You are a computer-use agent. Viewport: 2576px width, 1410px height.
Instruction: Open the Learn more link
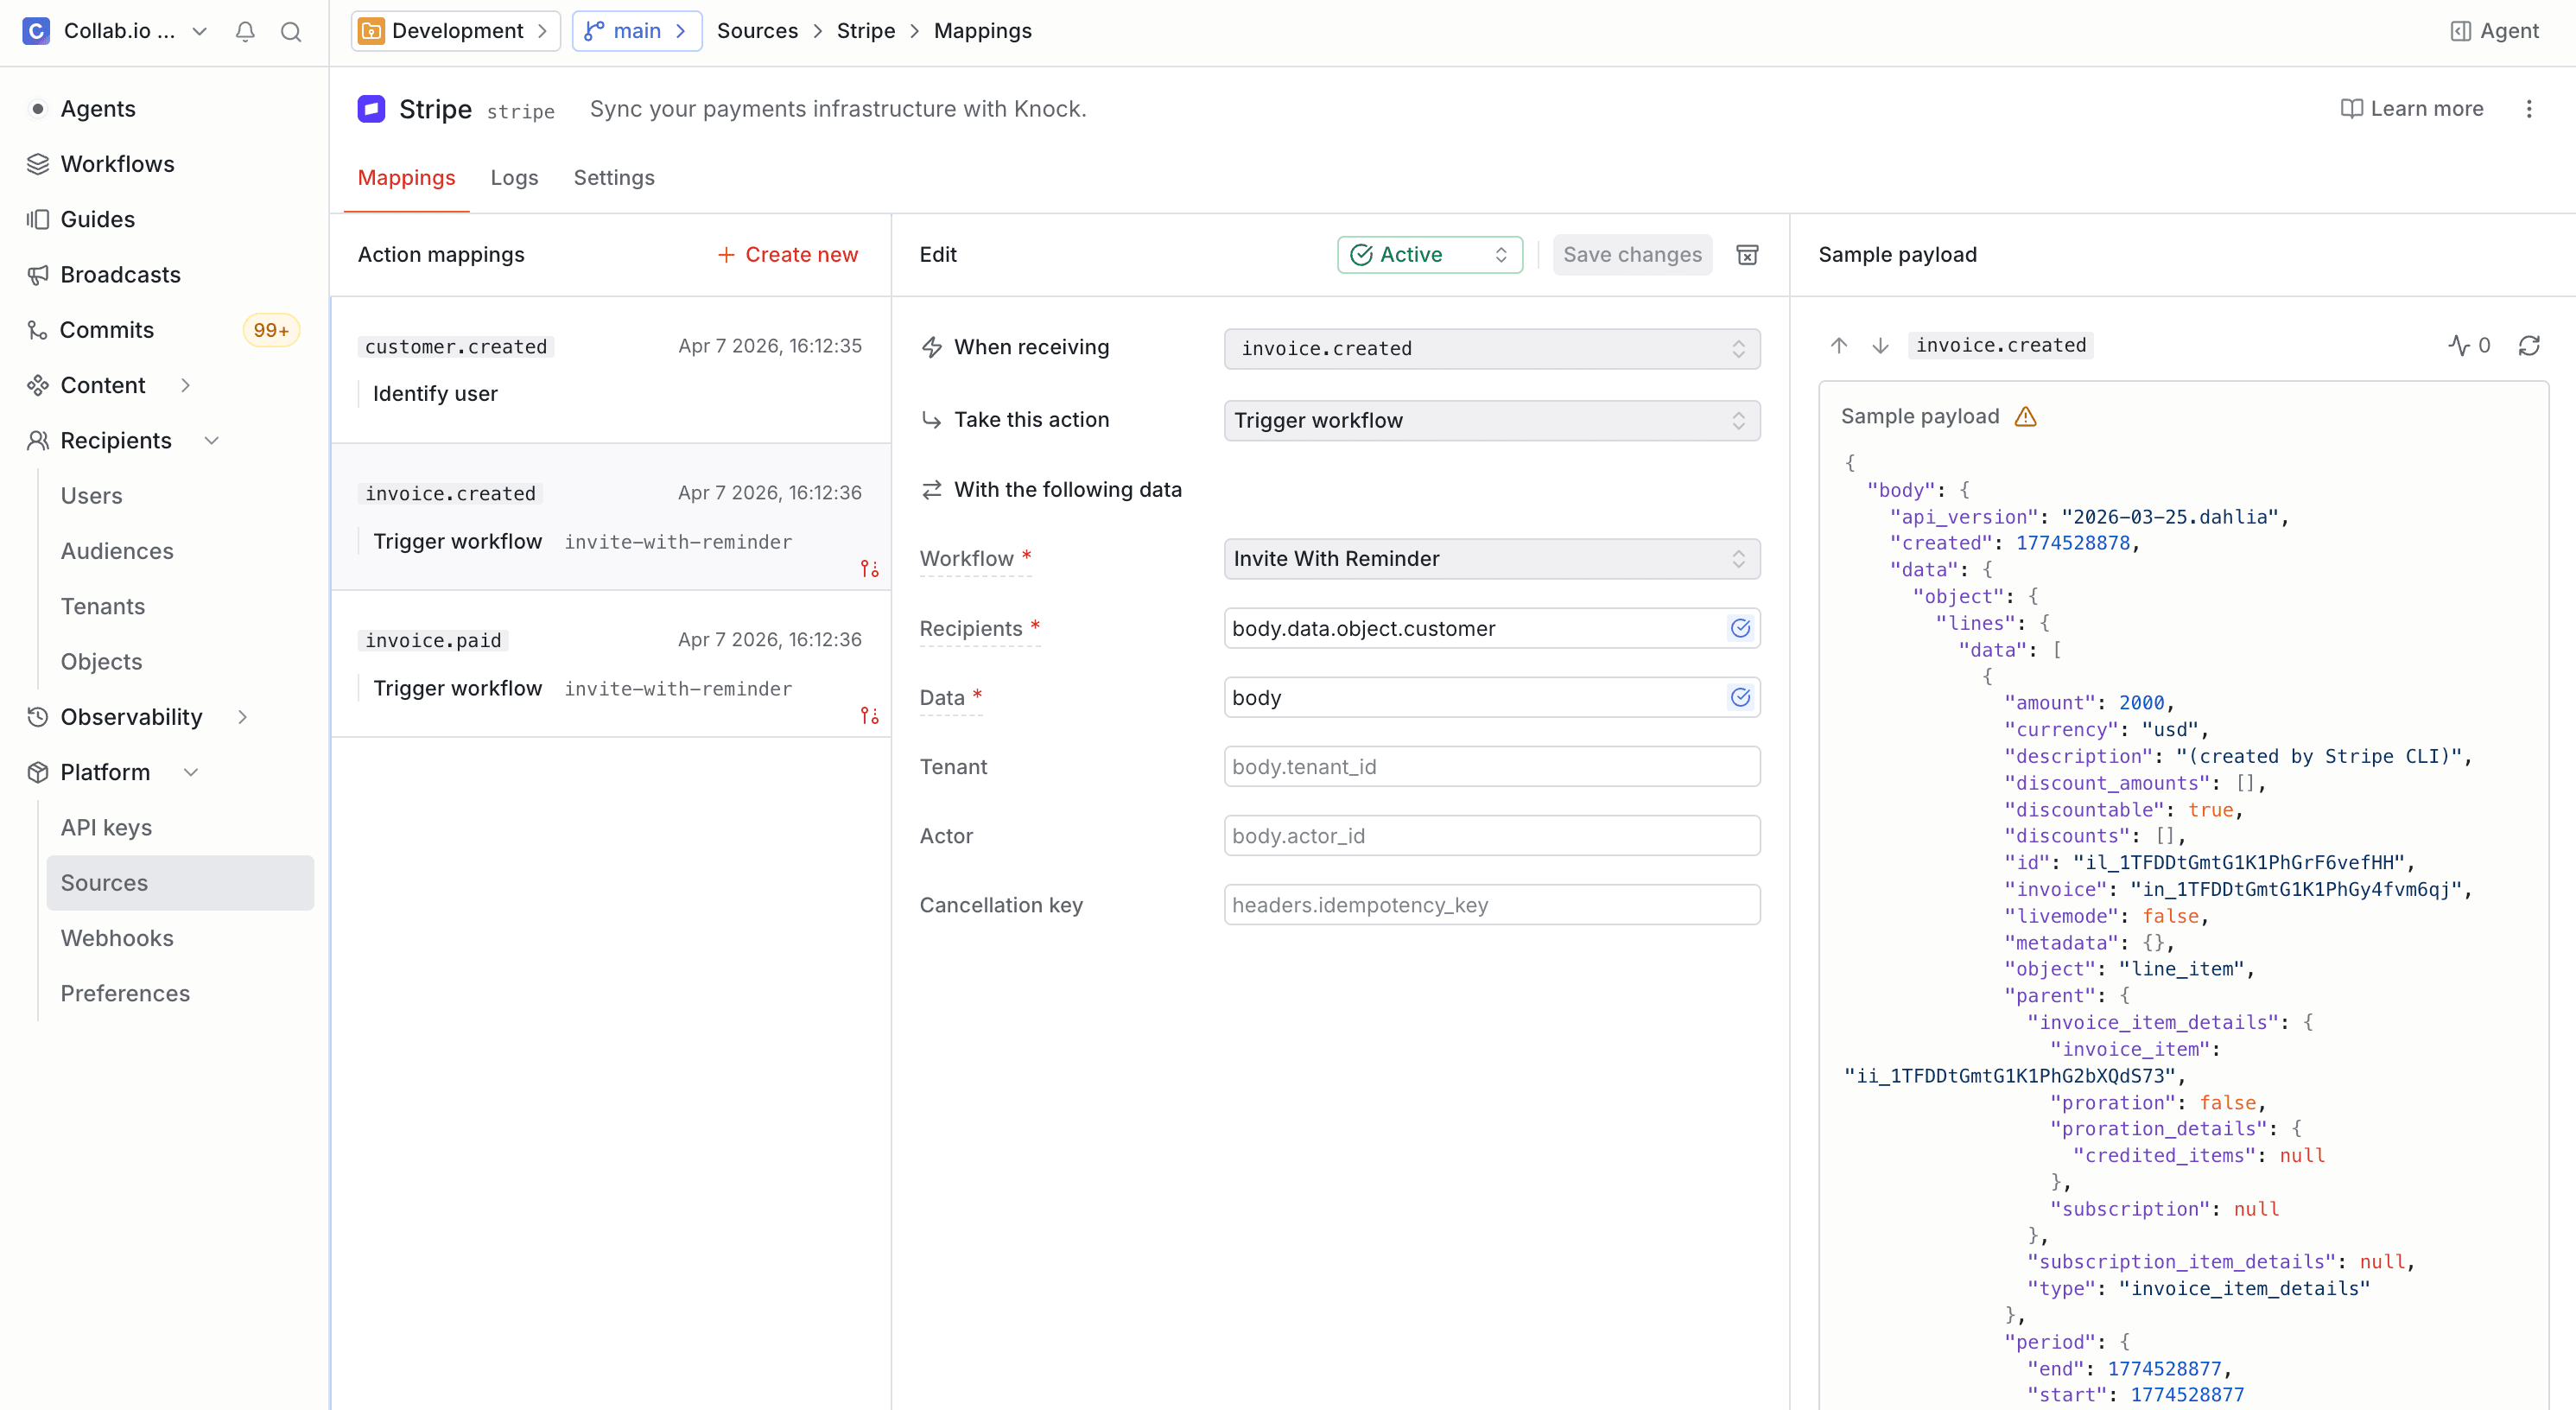tap(2411, 109)
